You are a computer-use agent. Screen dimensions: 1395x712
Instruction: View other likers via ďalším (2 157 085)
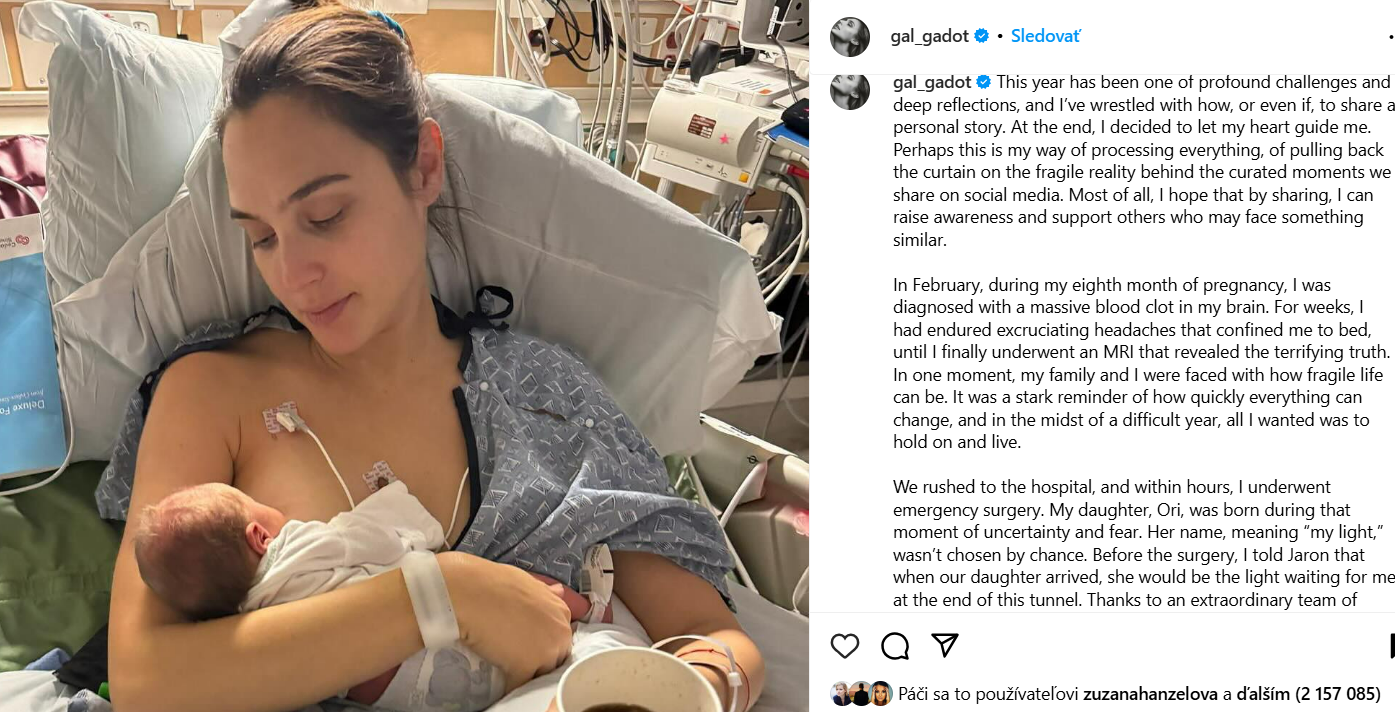[1309, 693]
